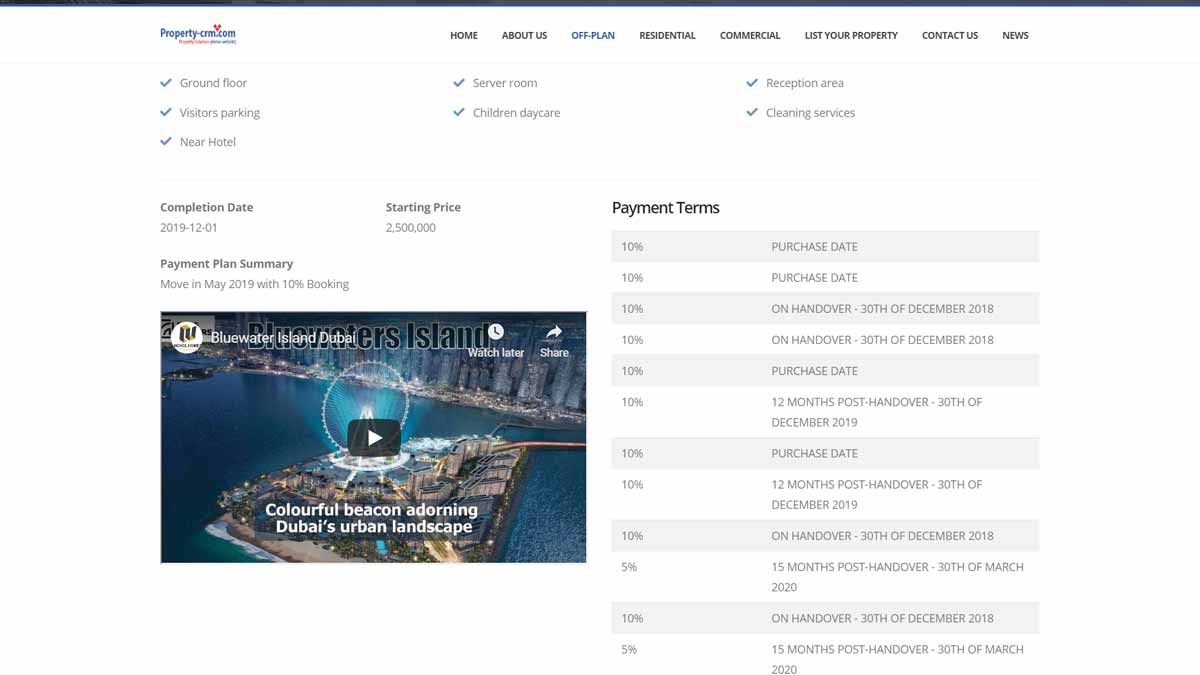
Task: Click the 'Cleaning services' amenity text
Action: click(x=810, y=113)
